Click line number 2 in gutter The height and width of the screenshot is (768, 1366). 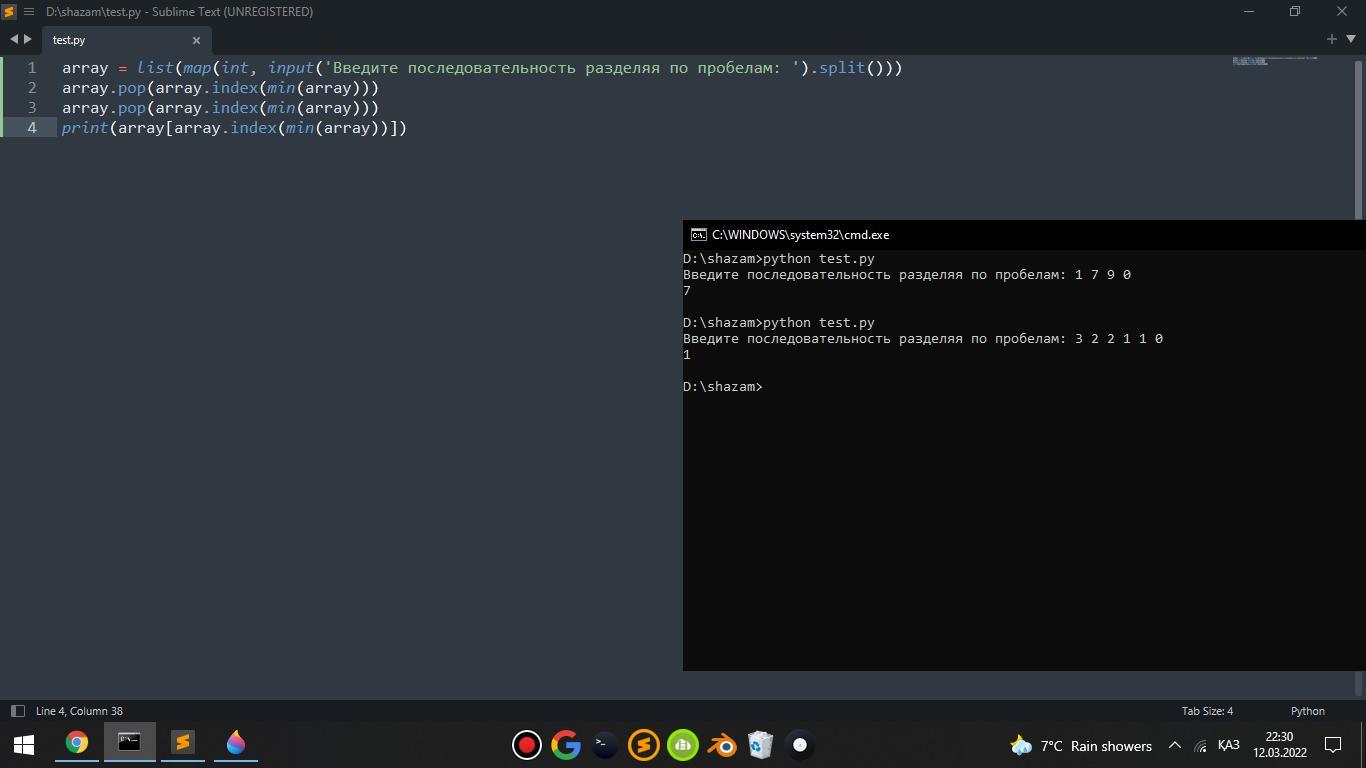click(32, 88)
